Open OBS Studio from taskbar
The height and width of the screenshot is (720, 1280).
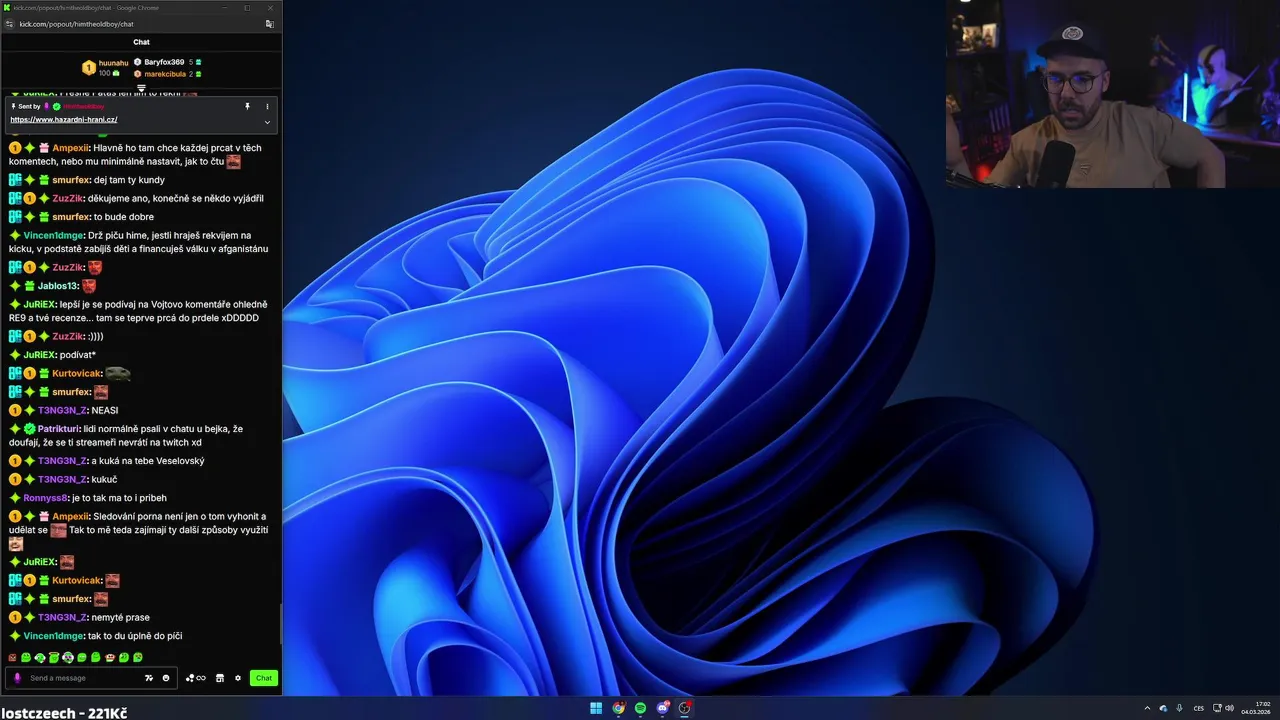(685, 708)
